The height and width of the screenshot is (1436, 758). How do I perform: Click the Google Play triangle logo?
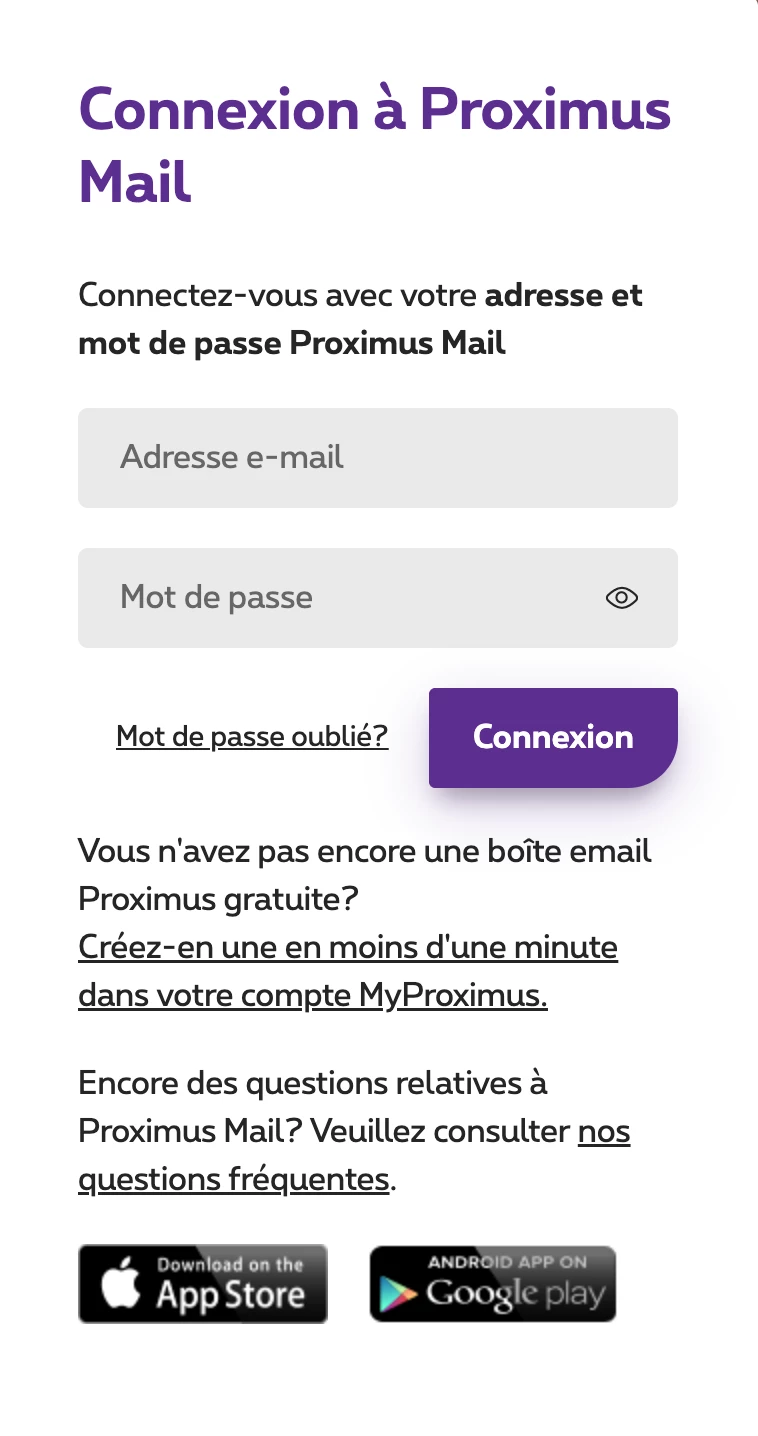pyautogui.click(x=398, y=1294)
